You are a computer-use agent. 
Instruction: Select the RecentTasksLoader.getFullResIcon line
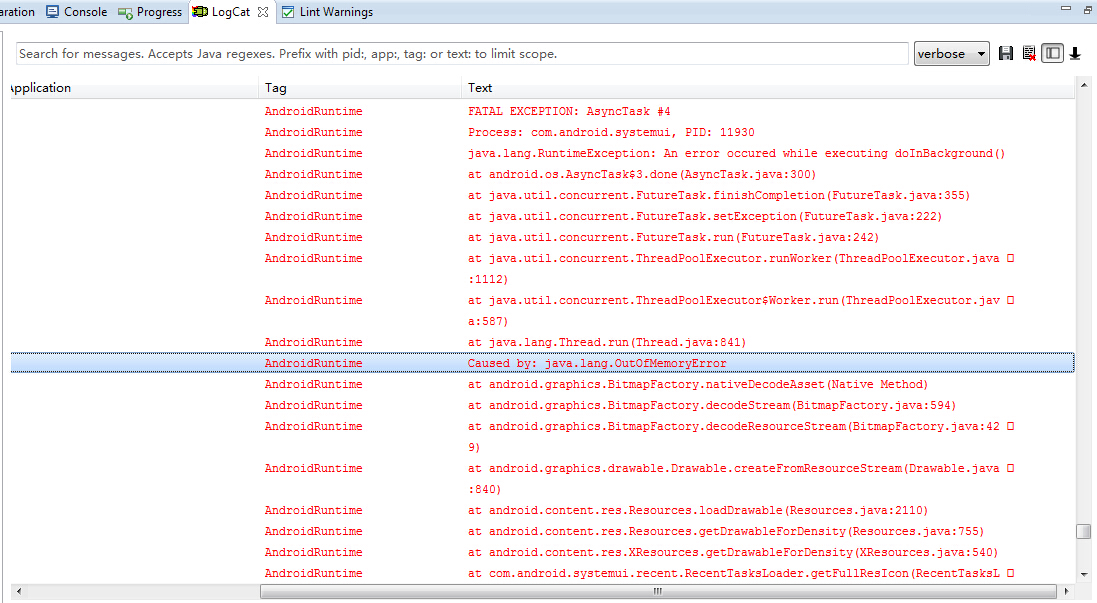tap(542, 573)
